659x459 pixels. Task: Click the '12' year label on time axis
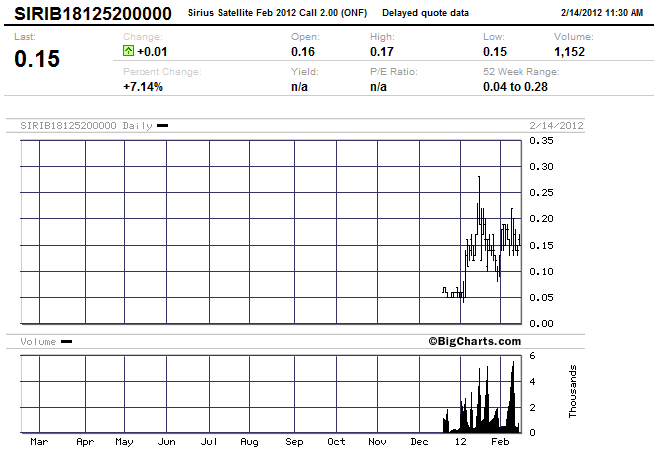461,441
